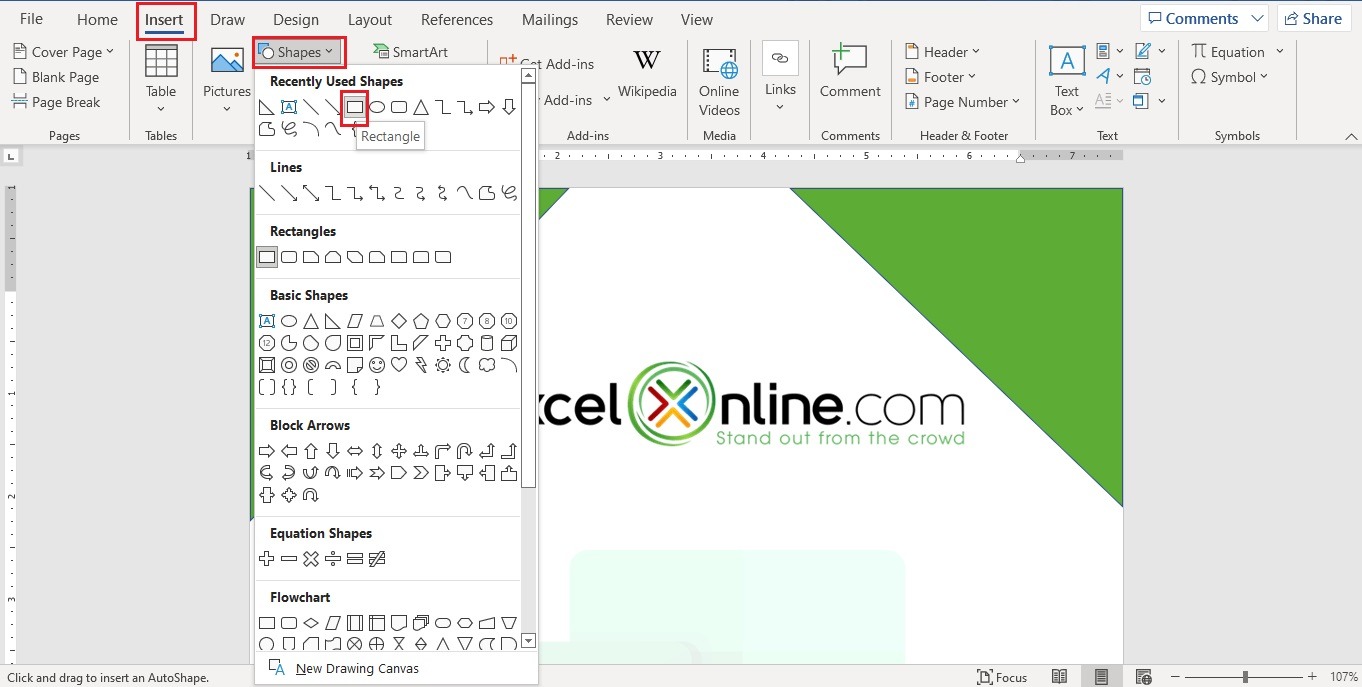Choose the Diamond basic shape
This screenshot has width=1362, height=687.
[x=399, y=321]
